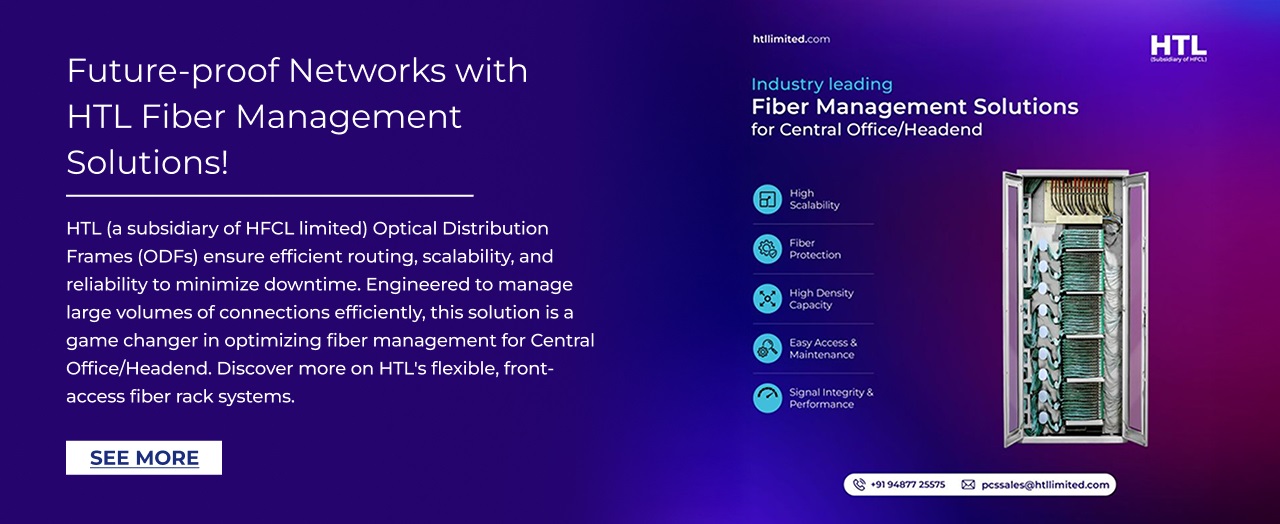Click the pcssales@htllimited.com email address

tap(1045, 484)
